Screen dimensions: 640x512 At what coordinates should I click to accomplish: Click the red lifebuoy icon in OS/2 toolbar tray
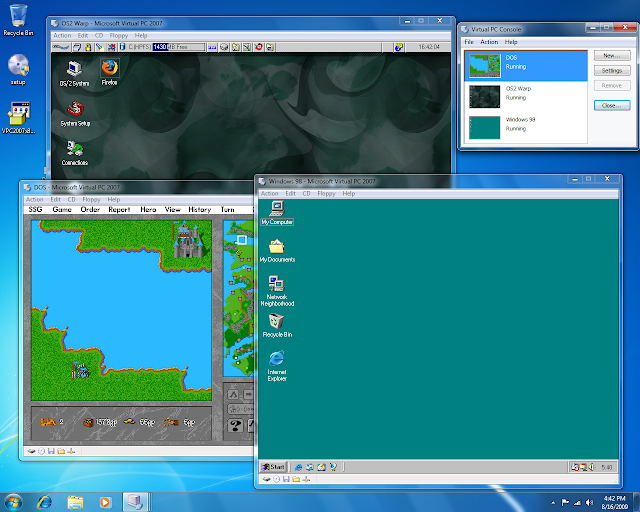click(x=258, y=47)
